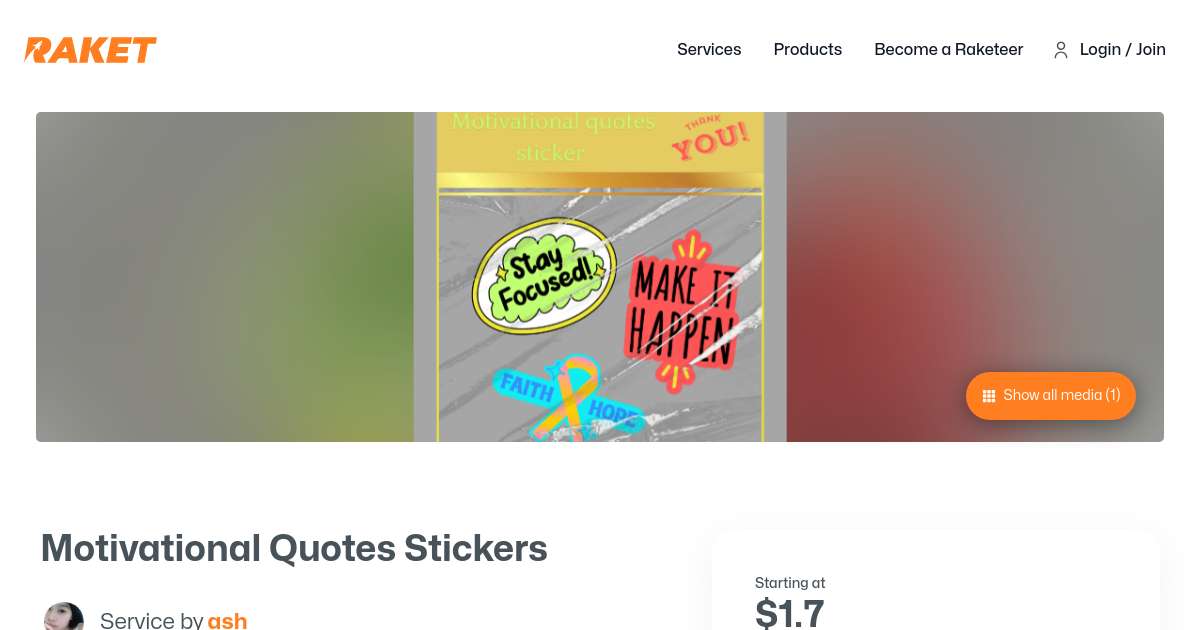This screenshot has width=1200, height=630.
Task: Open seller ash's profile link
Action: coord(227,620)
